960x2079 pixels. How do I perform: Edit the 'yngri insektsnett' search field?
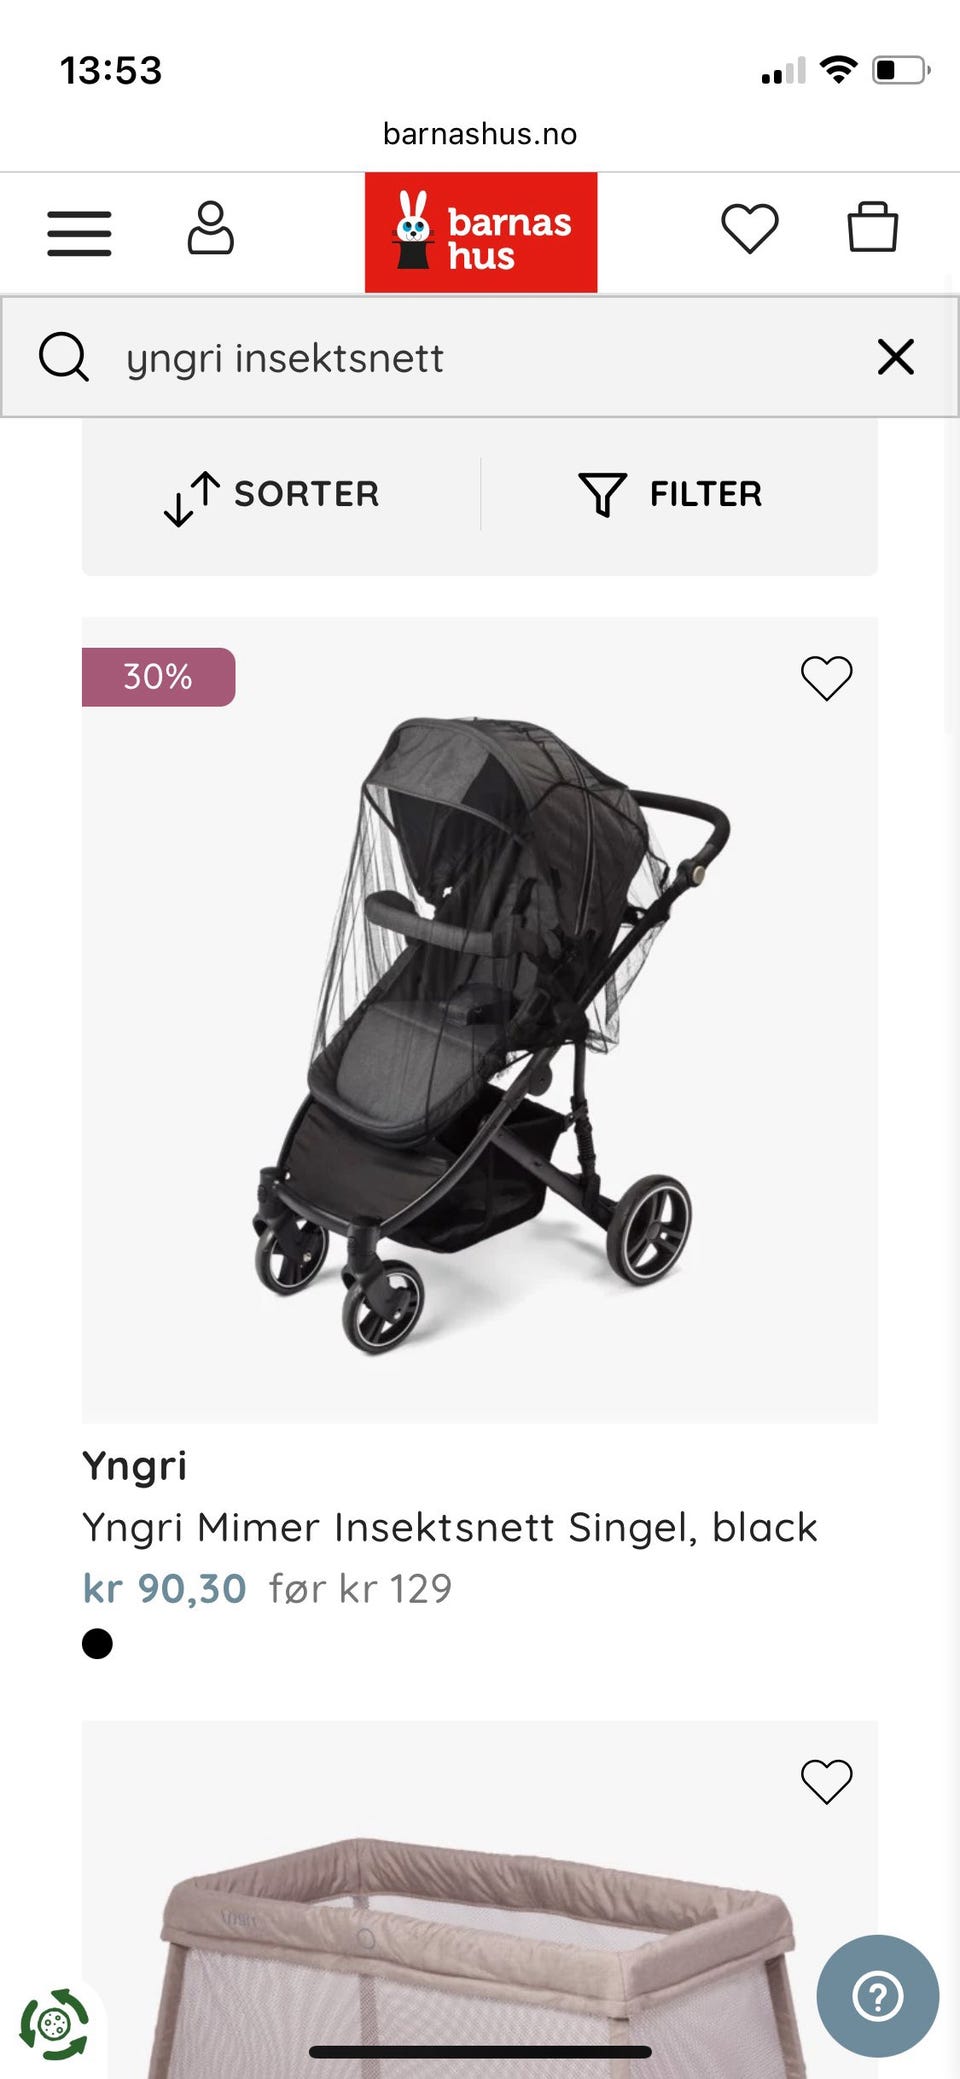[x=480, y=357]
